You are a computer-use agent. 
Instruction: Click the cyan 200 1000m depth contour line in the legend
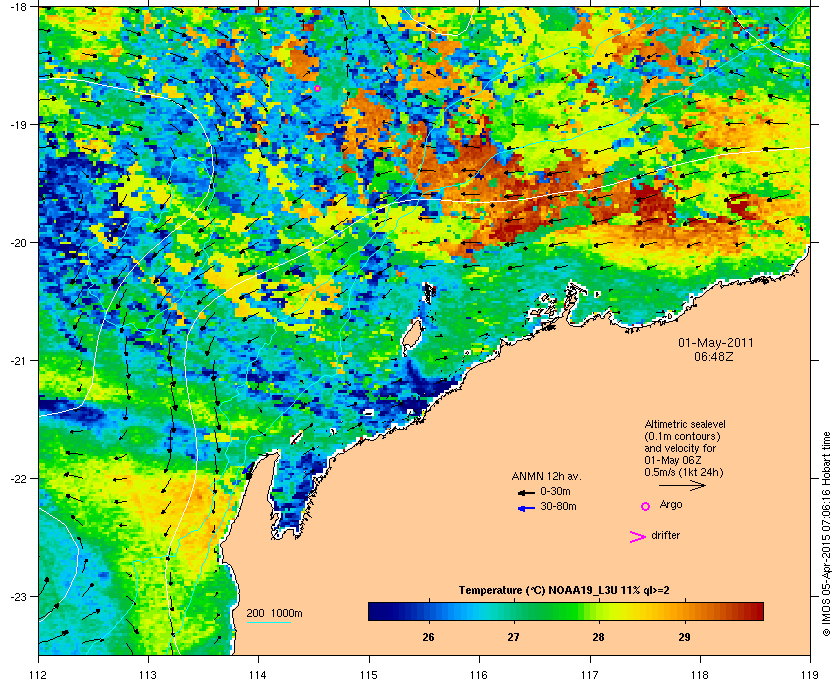[268, 623]
